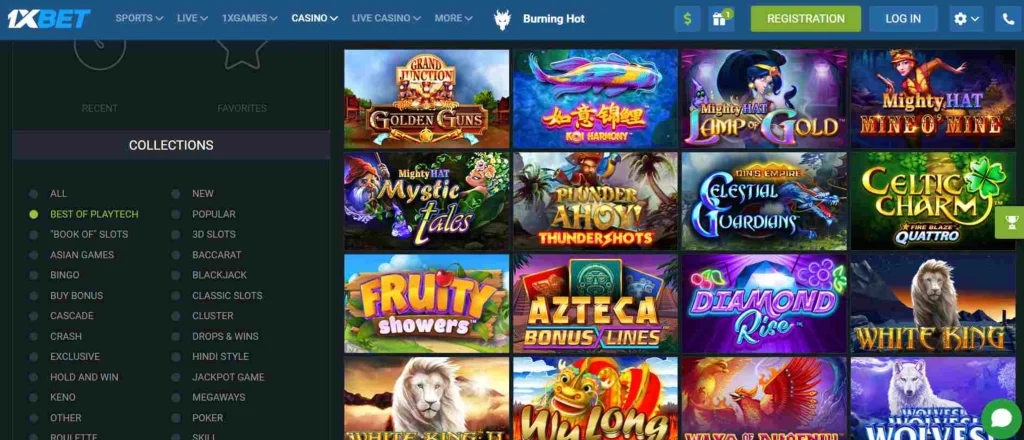Click the trophy side tab icon
The image size is (1024, 440).
pos(1012,223)
